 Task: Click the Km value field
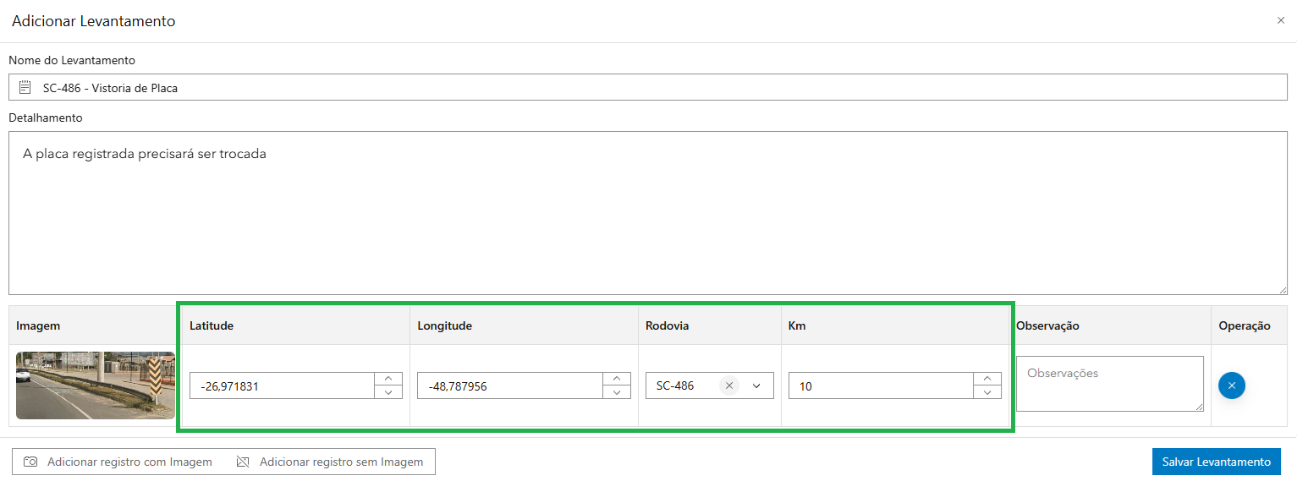click(x=880, y=386)
